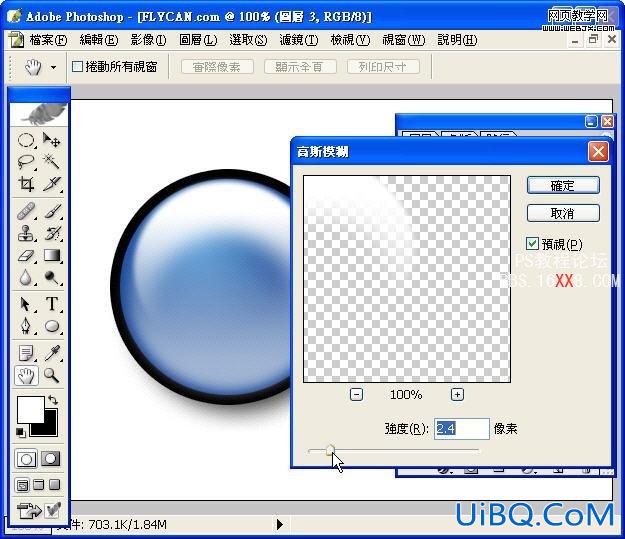Switch to standard screen mode
625x539 pixels.
(22, 485)
